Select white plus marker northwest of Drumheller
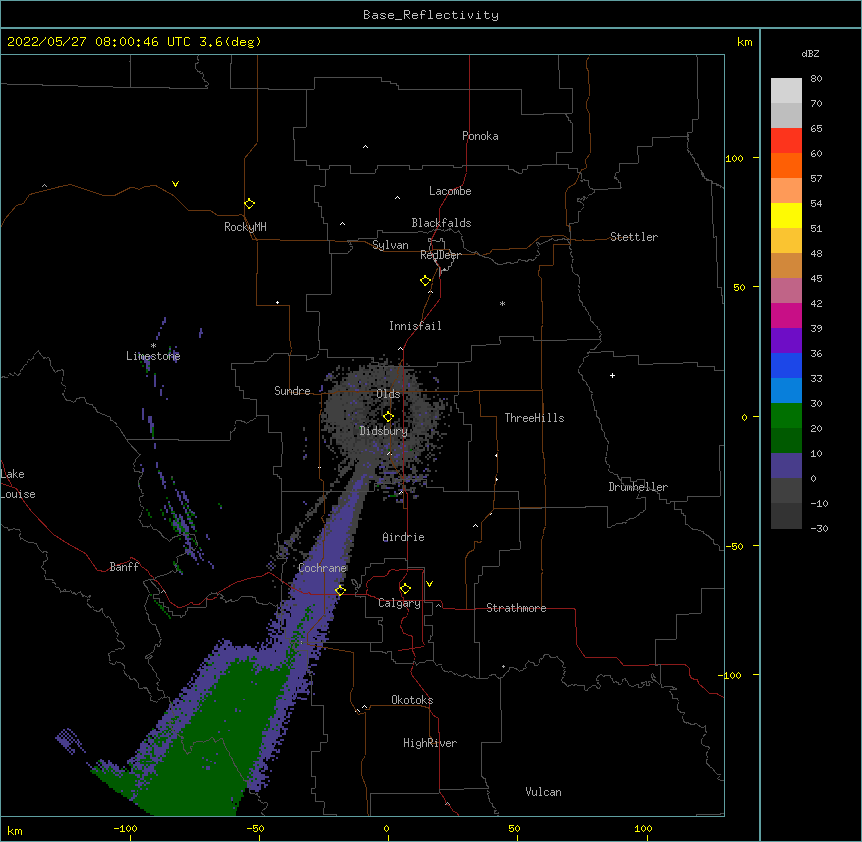This screenshot has height=842, width=862. 612,375
